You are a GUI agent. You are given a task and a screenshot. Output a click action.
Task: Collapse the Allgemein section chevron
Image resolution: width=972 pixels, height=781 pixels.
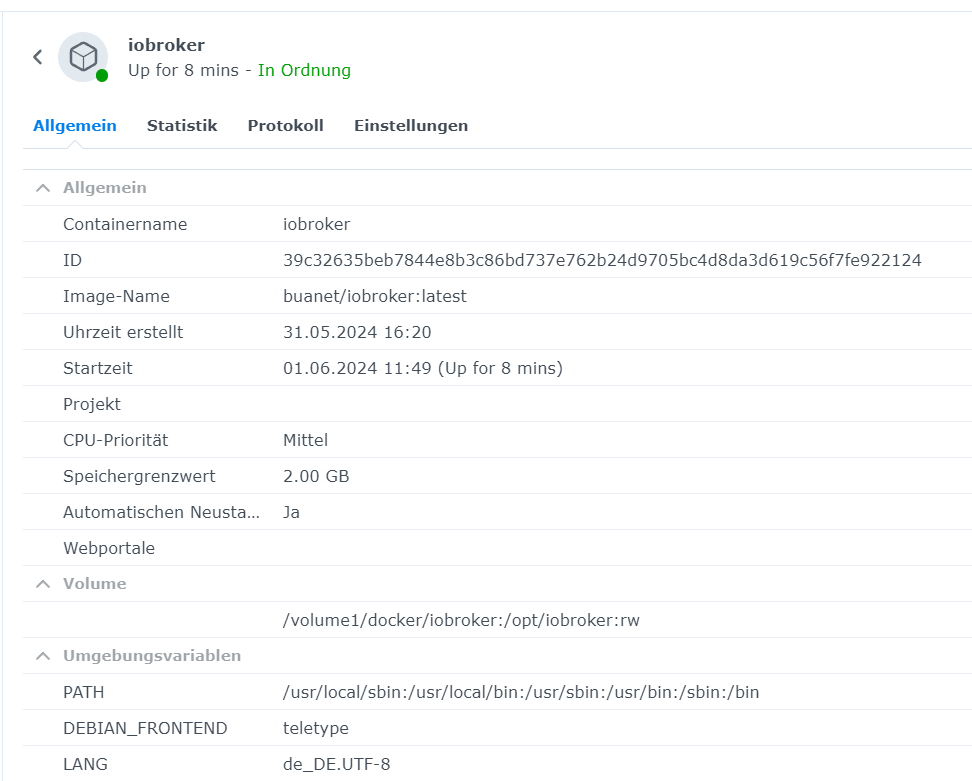43,188
